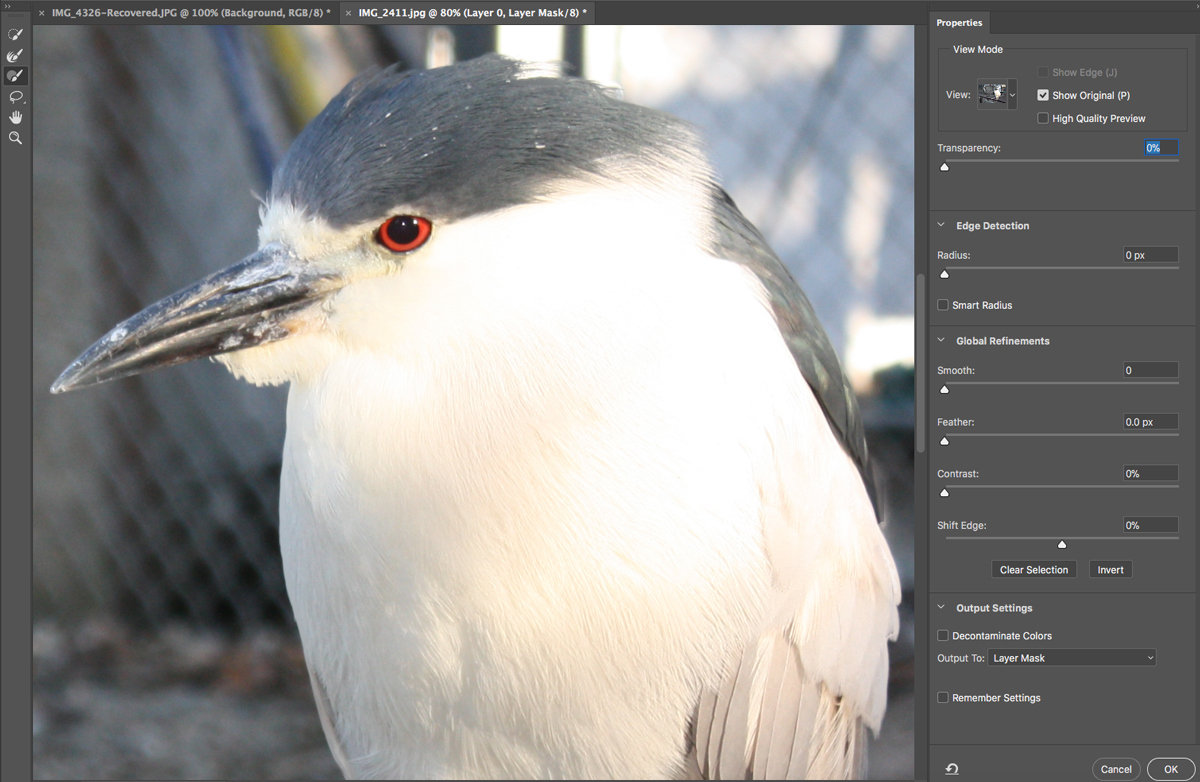Select the Lasso tool

[x=15, y=97]
